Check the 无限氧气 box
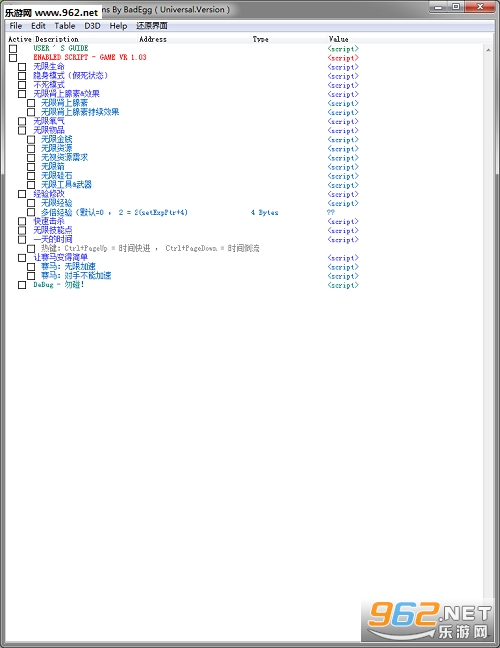 [x=22, y=122]
